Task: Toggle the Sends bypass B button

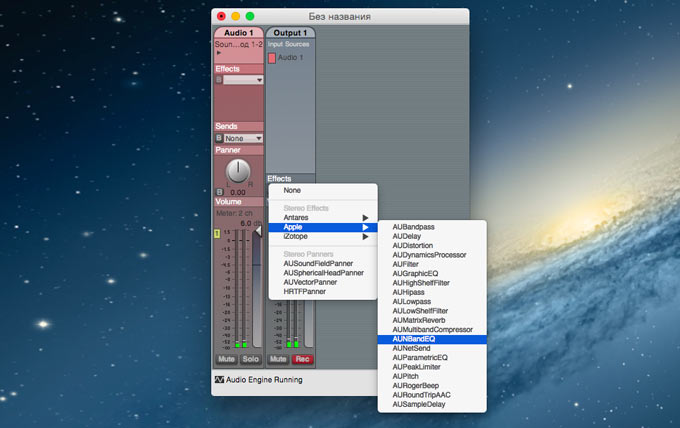Action: click(x=219, y=138)
